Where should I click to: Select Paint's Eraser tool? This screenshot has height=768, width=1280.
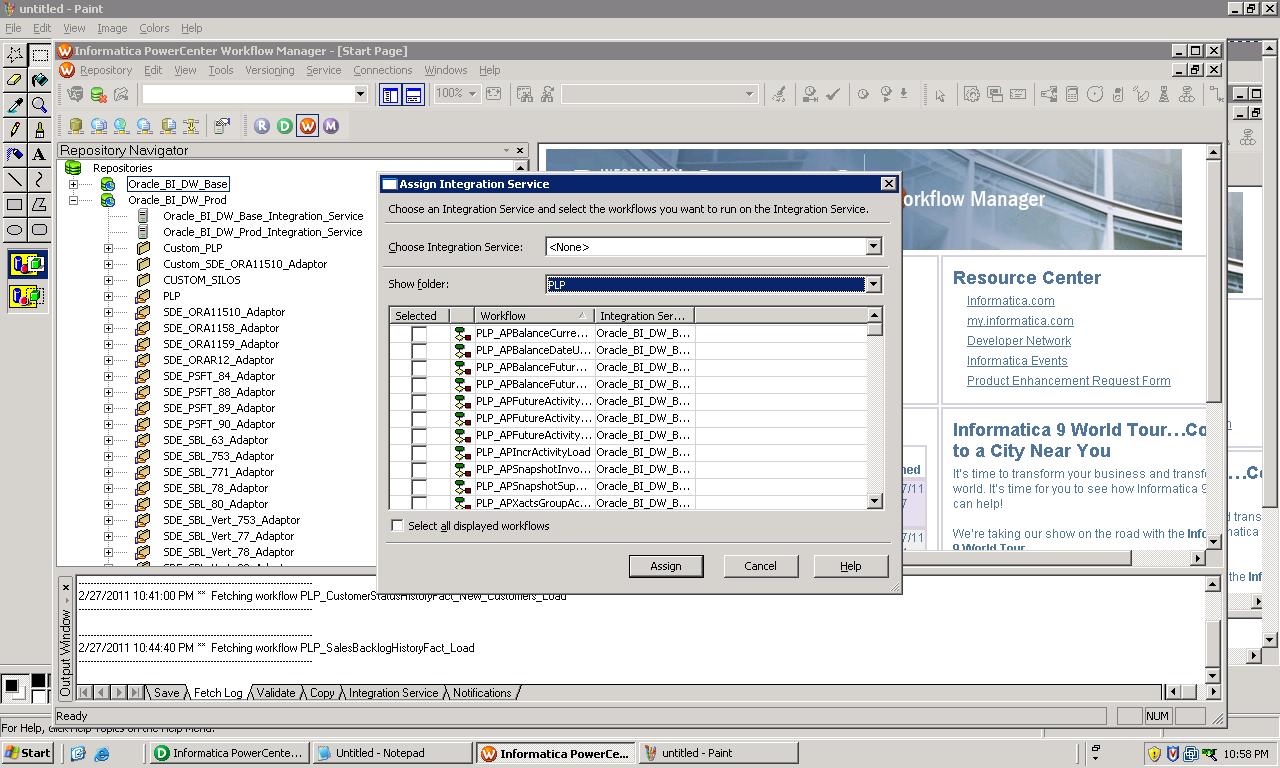[x=15, y=80]
